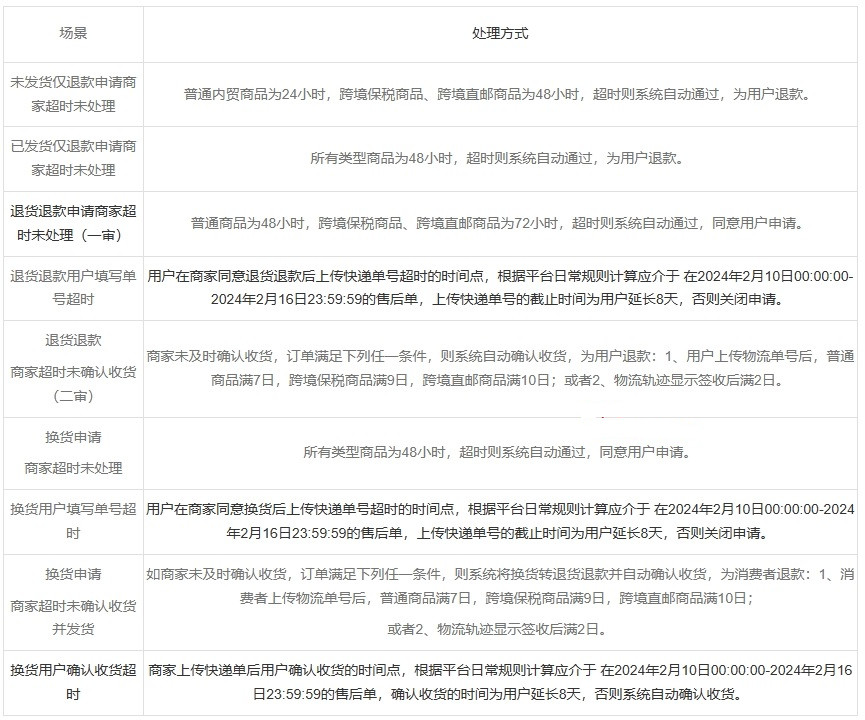Select the 退货退款商家超时未确认收货（二审）label
The image size is (865, 720).
click(x=73, y=368)
